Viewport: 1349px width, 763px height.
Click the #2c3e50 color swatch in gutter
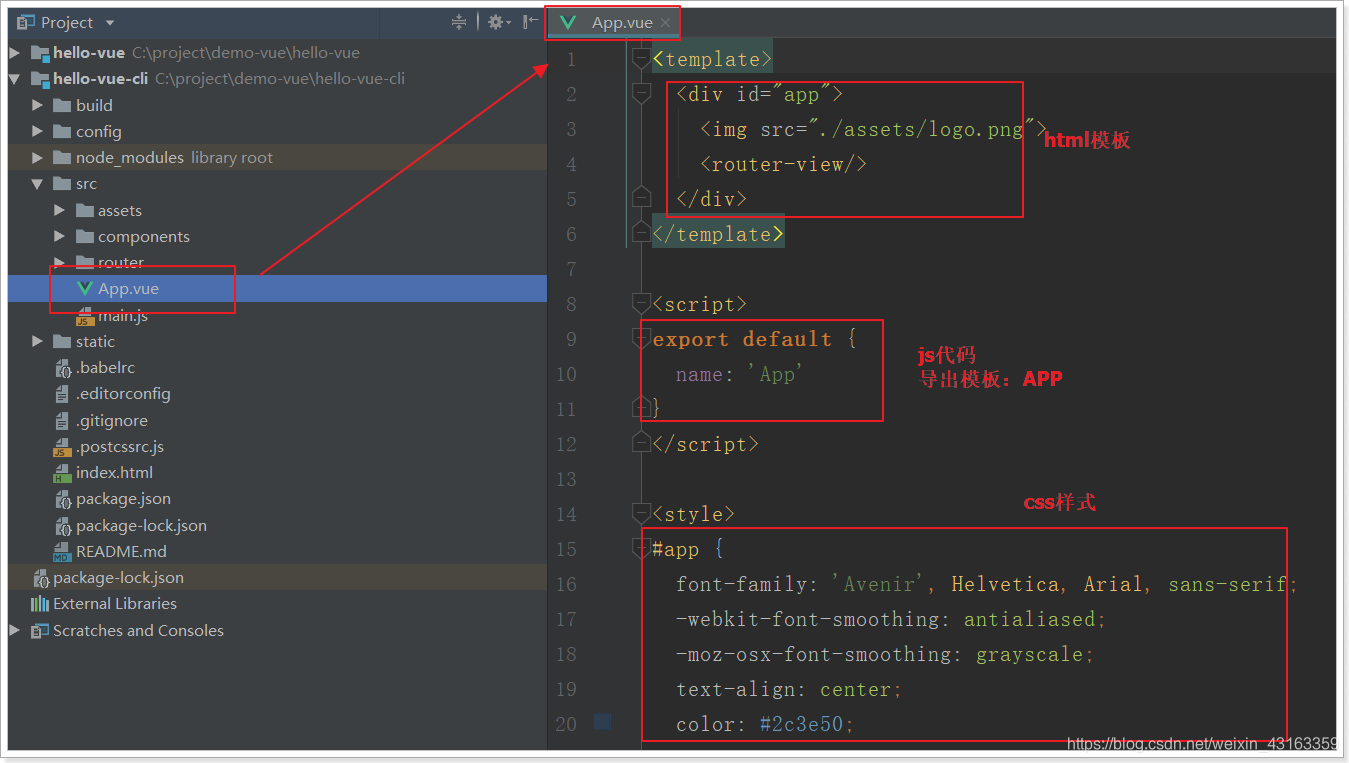[x=602, y=721]
